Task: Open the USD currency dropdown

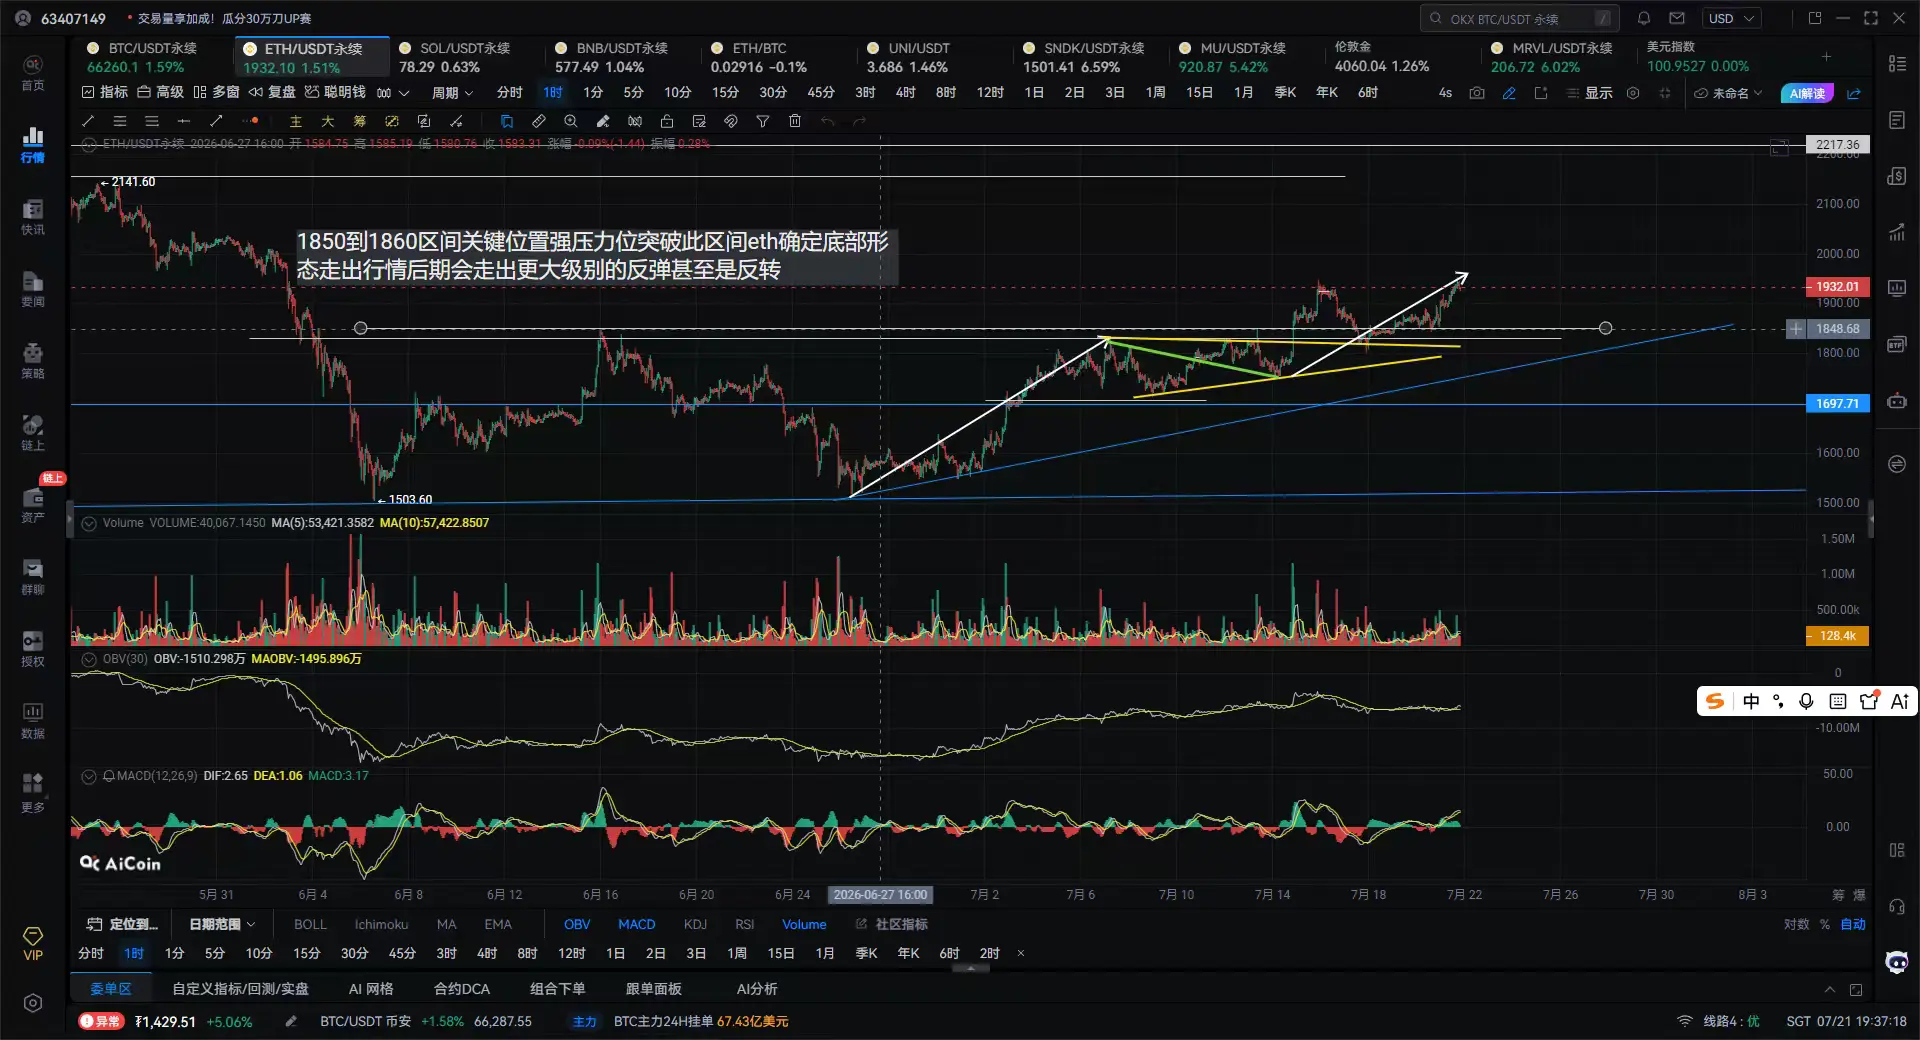Action: tap(1731, 18)
